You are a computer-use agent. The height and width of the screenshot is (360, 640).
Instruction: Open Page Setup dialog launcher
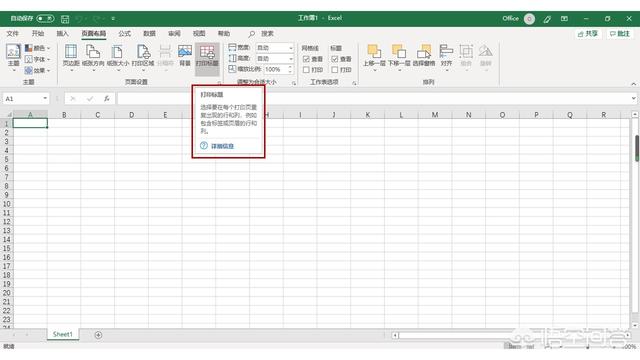click(x=219, y=83)
